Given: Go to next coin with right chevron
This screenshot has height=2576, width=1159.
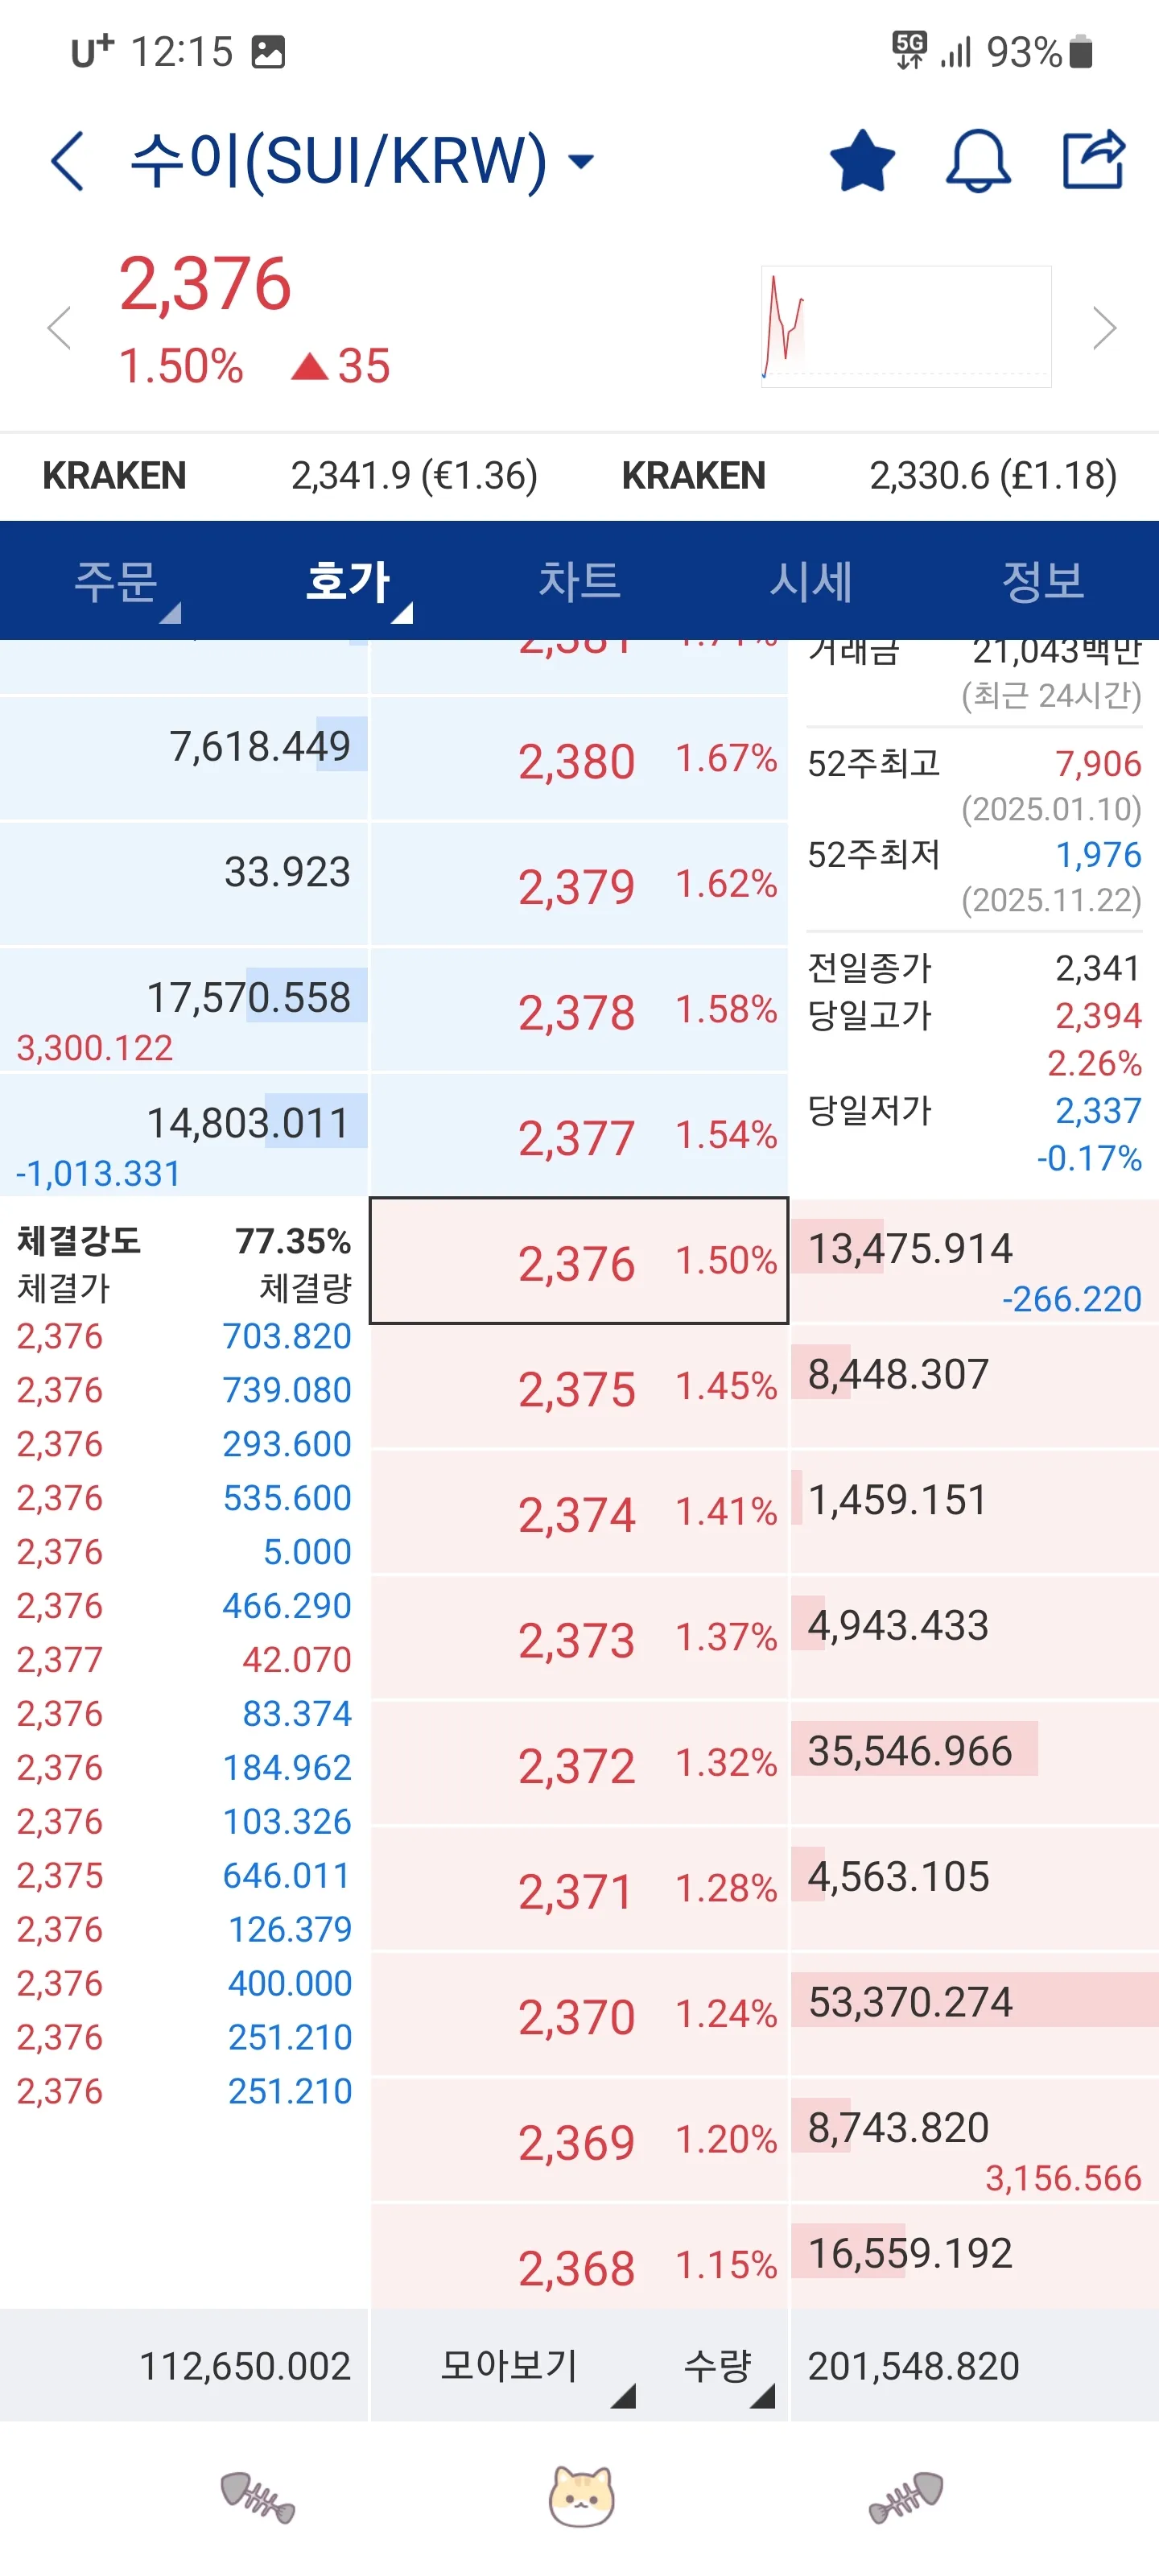Looking at the screenshot, I should pos(1104,328).
